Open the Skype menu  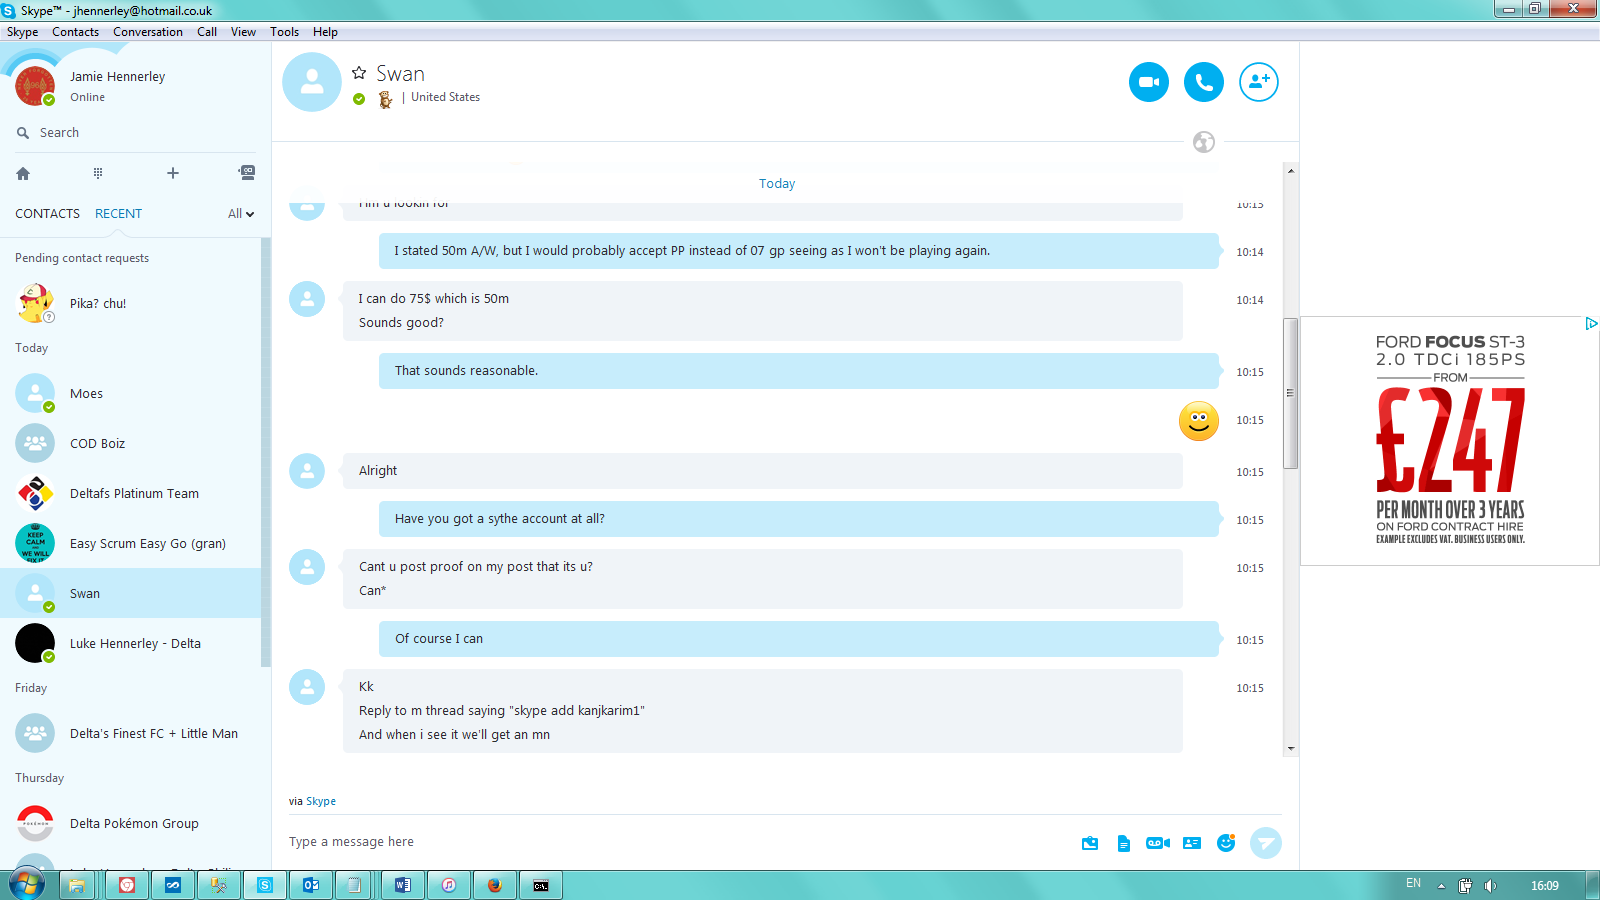(22, 32)
